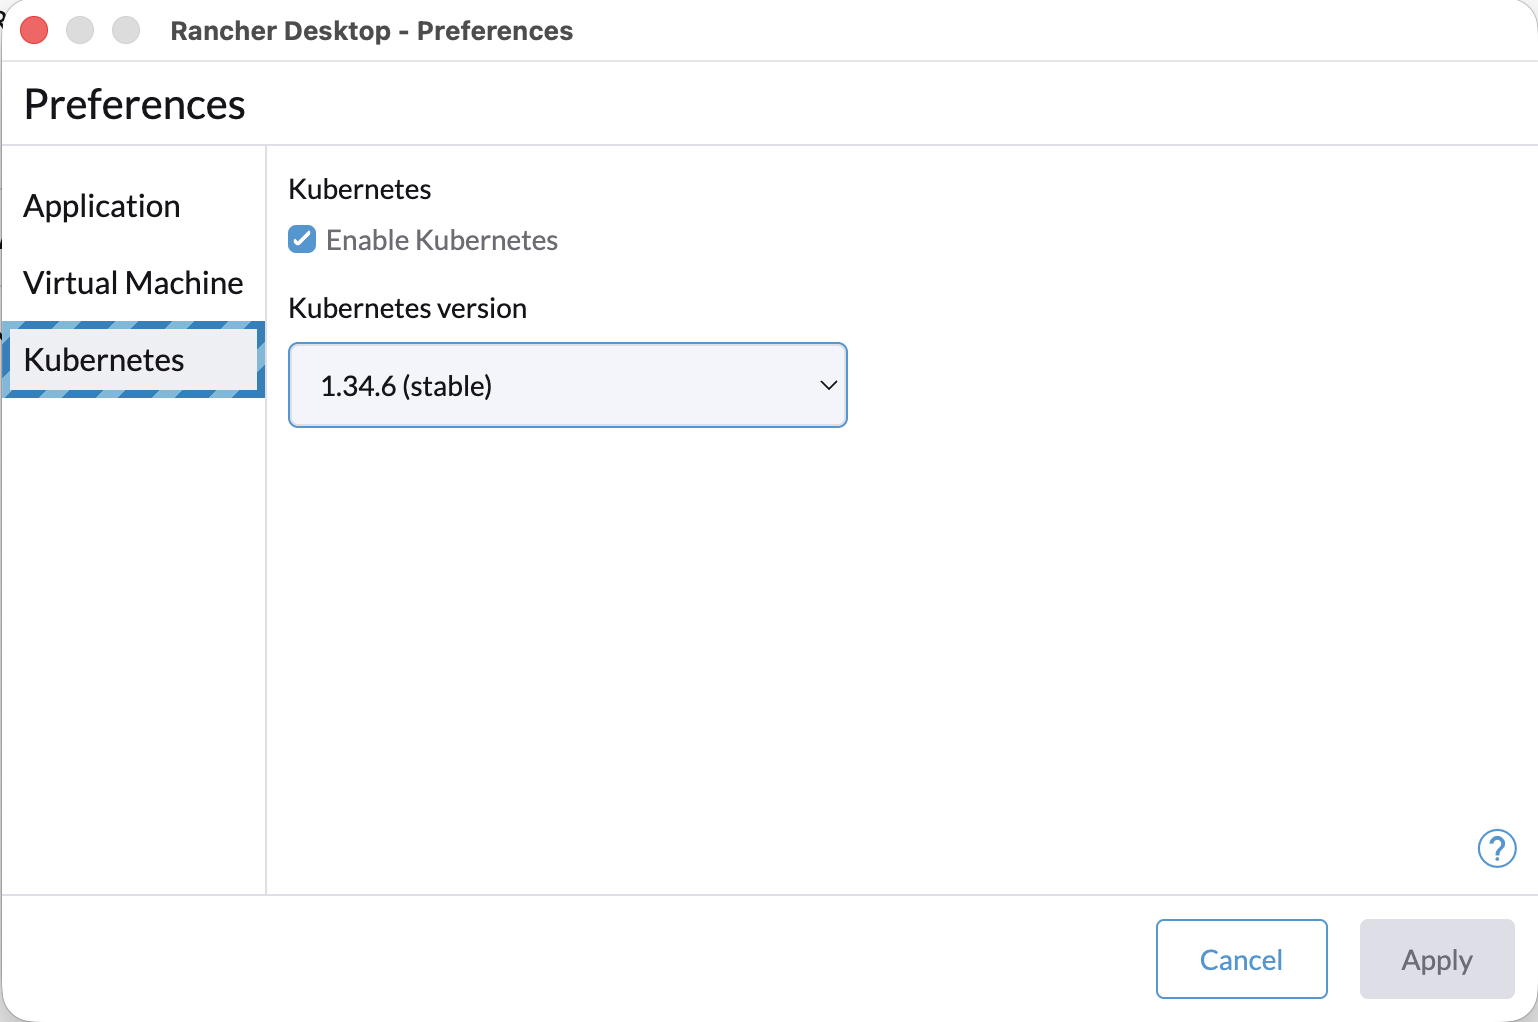Open the Kubernetes version dropdown
This screenshot has width=1538, height=1022.
point(567,385)
